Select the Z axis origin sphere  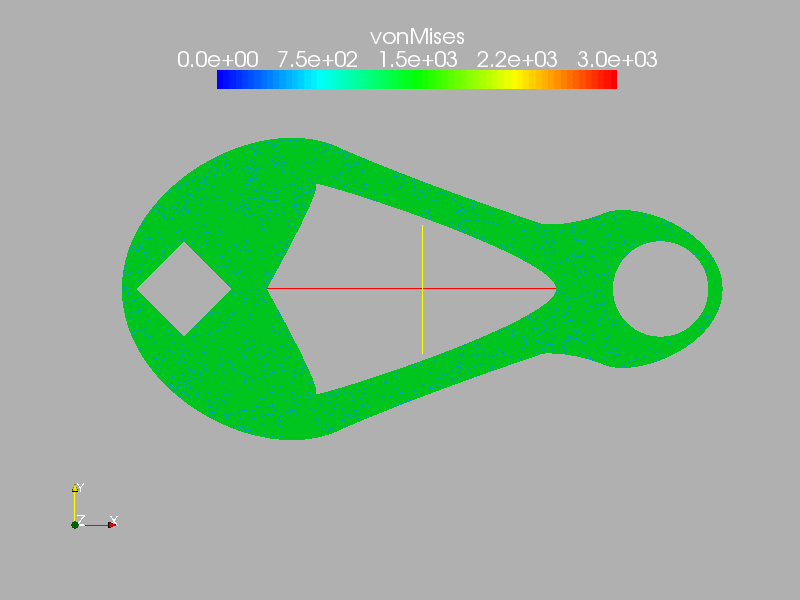coord(75,524)
